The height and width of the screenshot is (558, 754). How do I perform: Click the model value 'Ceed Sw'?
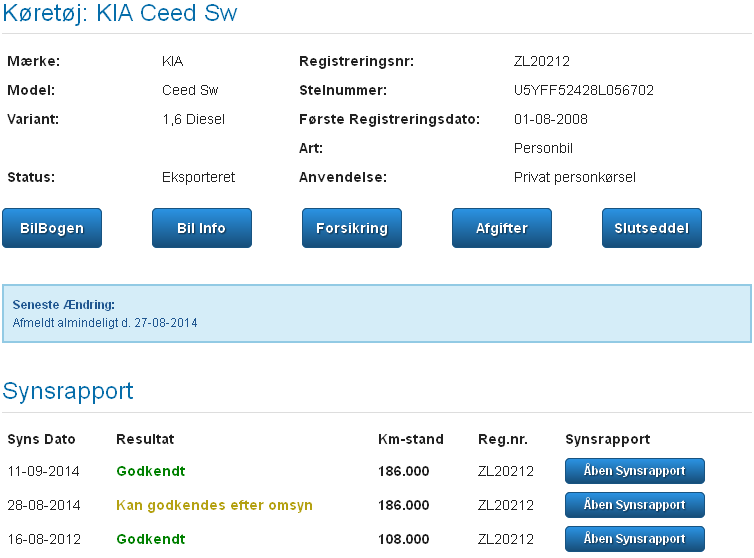[190, 90]
